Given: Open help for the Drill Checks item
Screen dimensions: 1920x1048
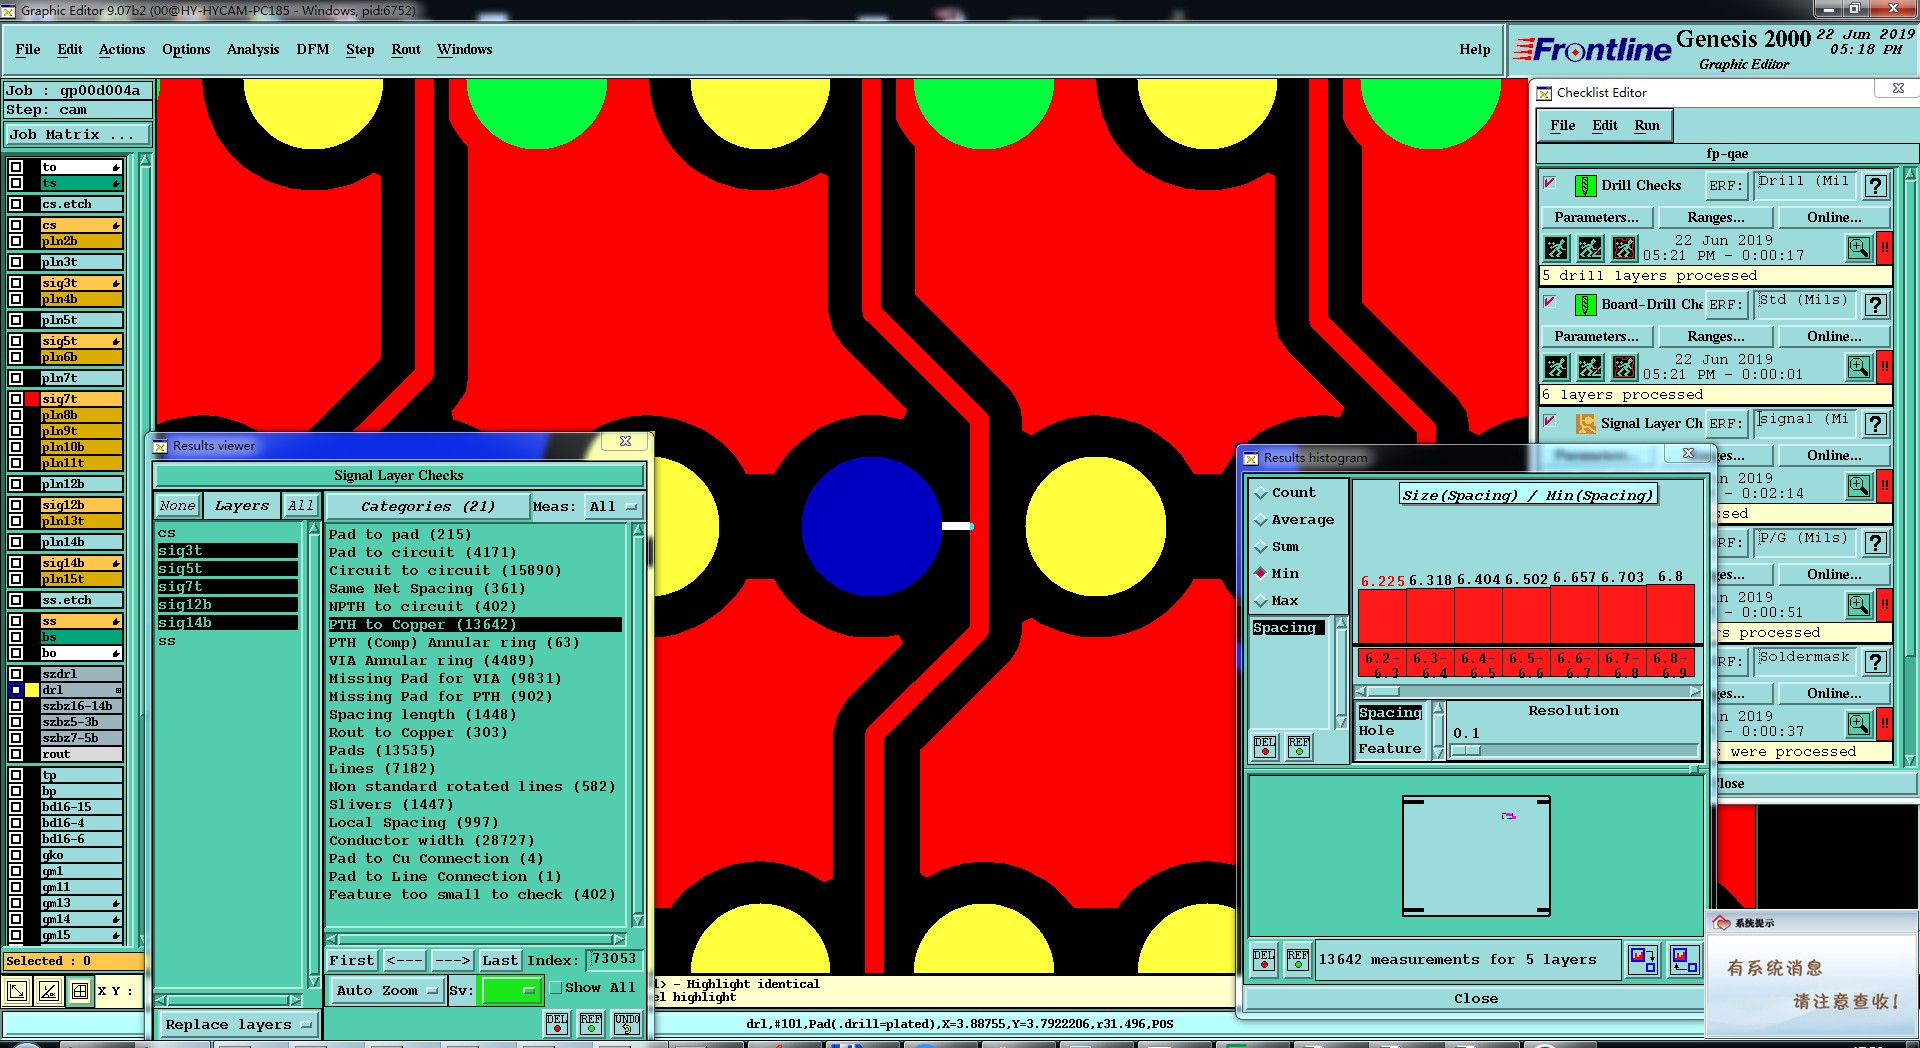Looking at the screenshot, I should (x=1876, y=185).
